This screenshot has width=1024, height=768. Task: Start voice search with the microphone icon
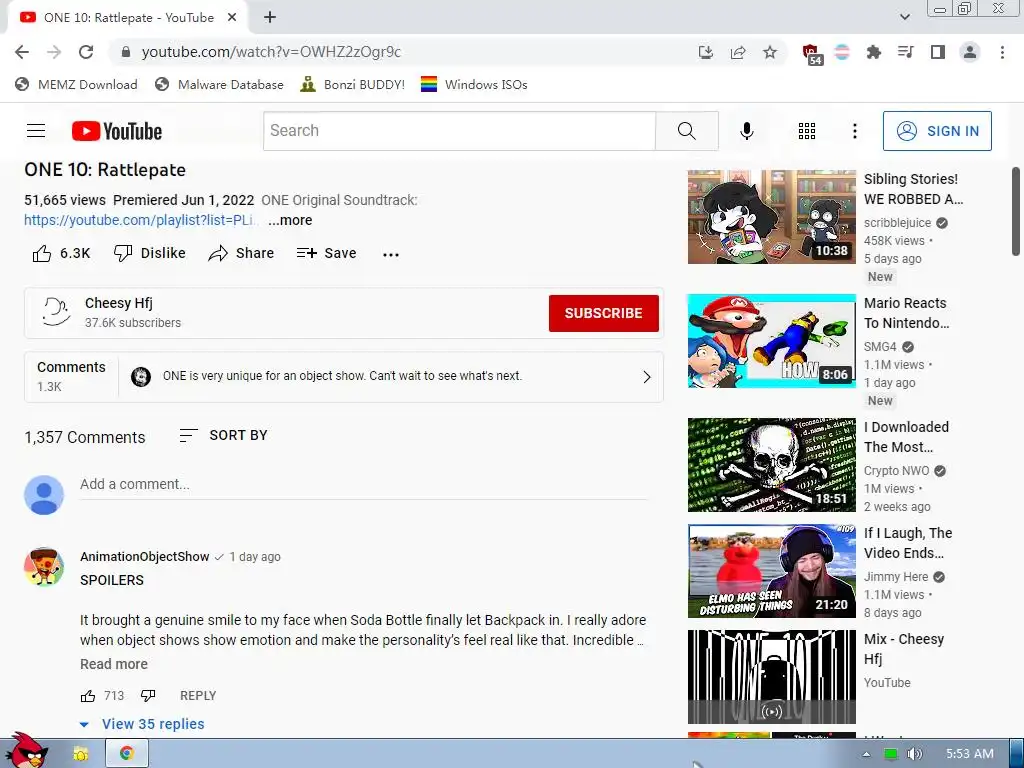pos(746,131)
